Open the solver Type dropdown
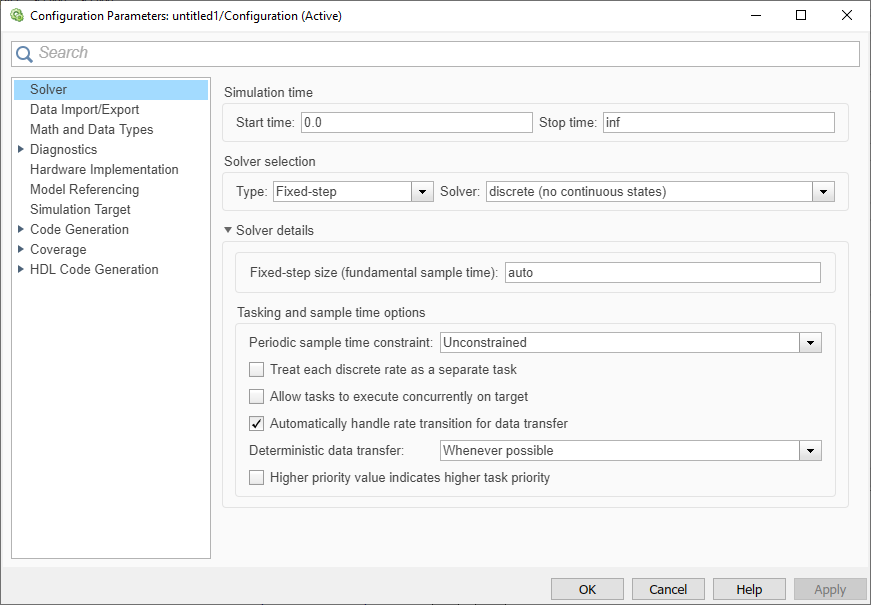Viewport: 871px width, 605px height. click(423, 191)
